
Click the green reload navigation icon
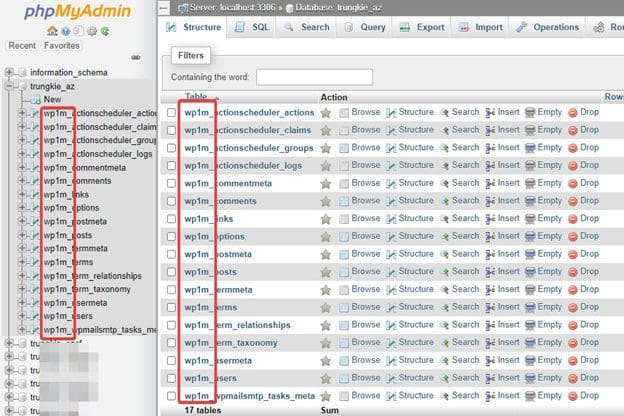[106, 31]
